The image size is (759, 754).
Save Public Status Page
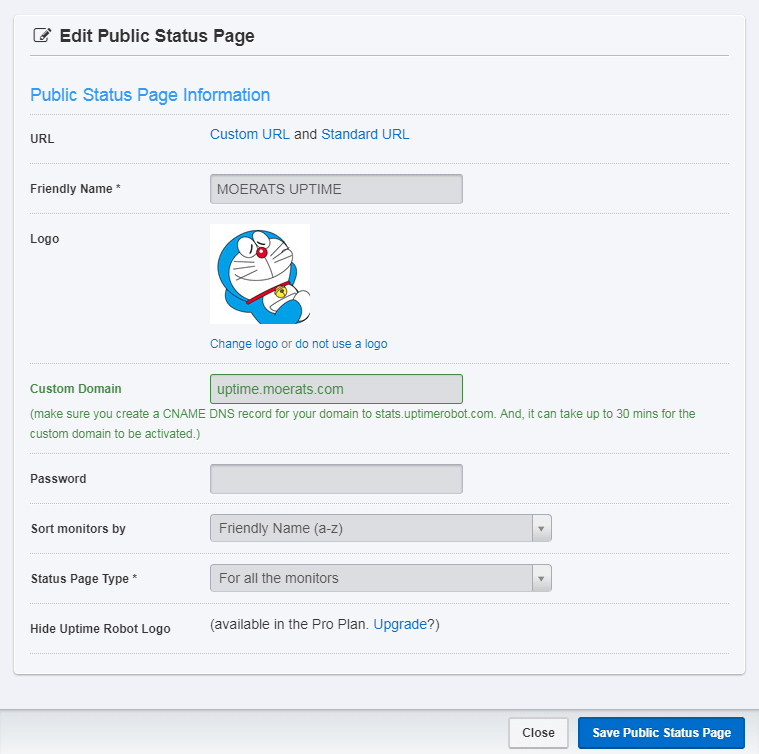coord(661,733)
